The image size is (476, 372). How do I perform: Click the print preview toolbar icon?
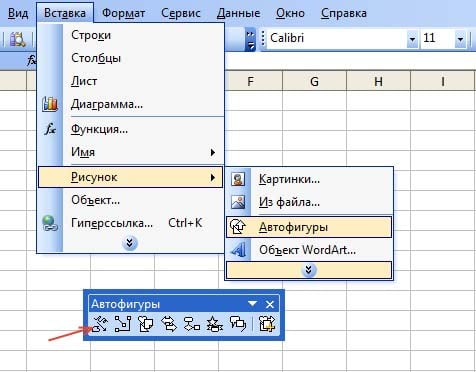[17, 39]
